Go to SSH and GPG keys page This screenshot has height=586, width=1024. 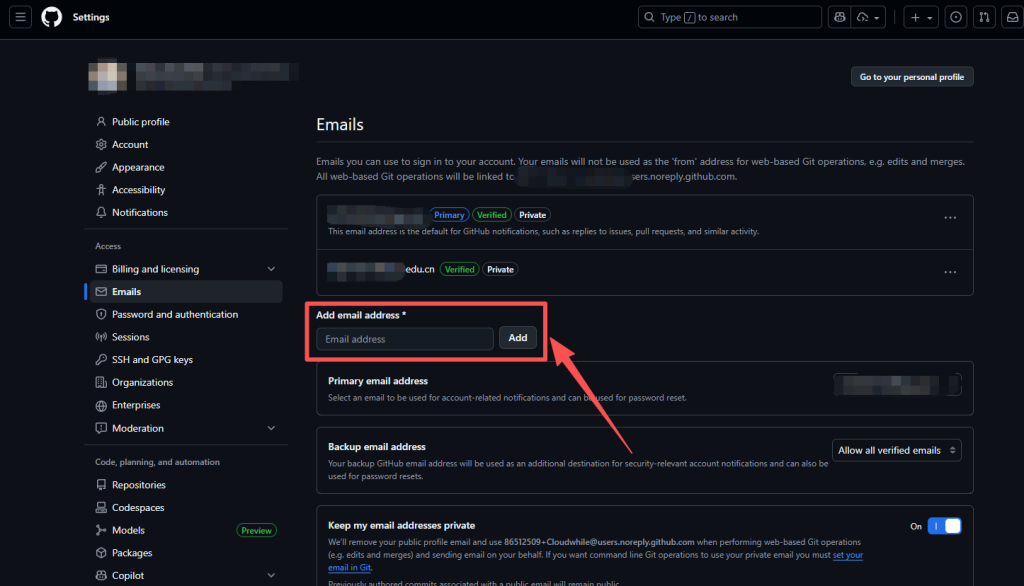[x=152, y=359]
